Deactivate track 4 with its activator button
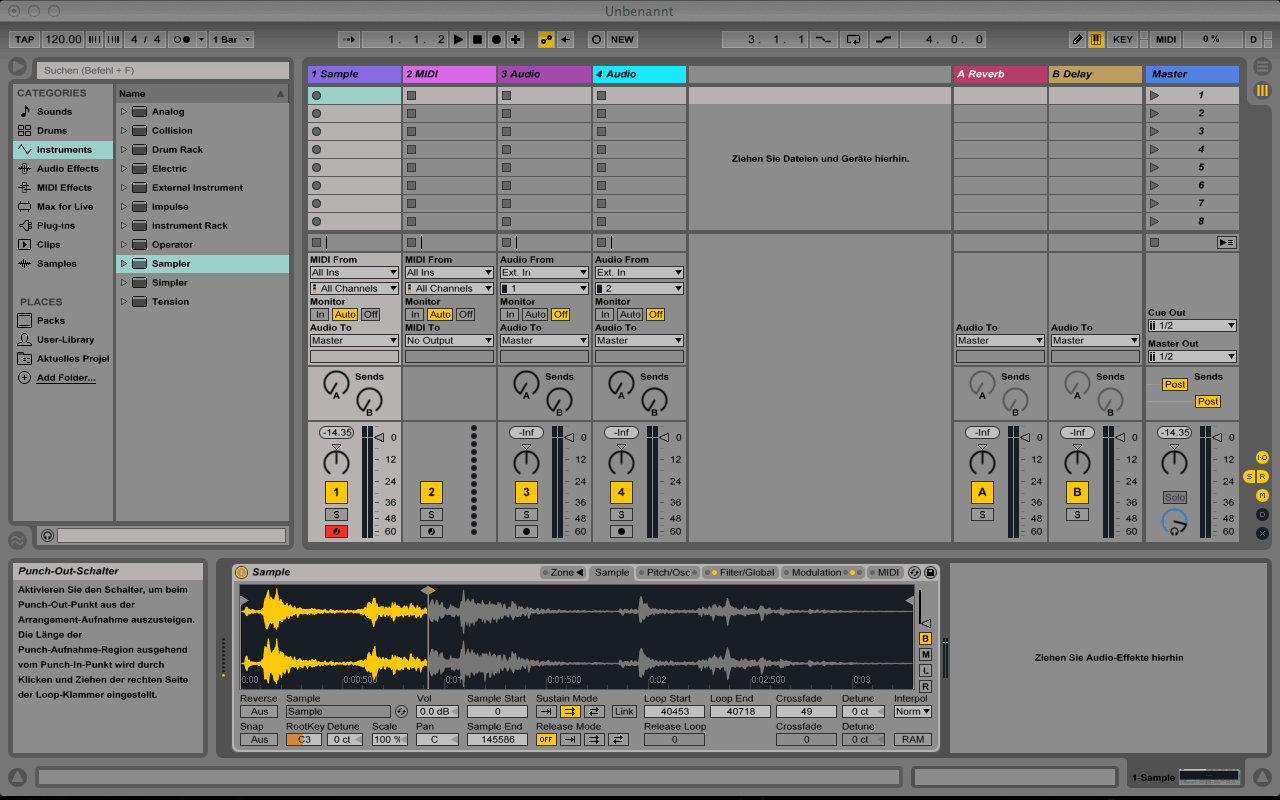The image size is (1280, 800). point(621,492)
